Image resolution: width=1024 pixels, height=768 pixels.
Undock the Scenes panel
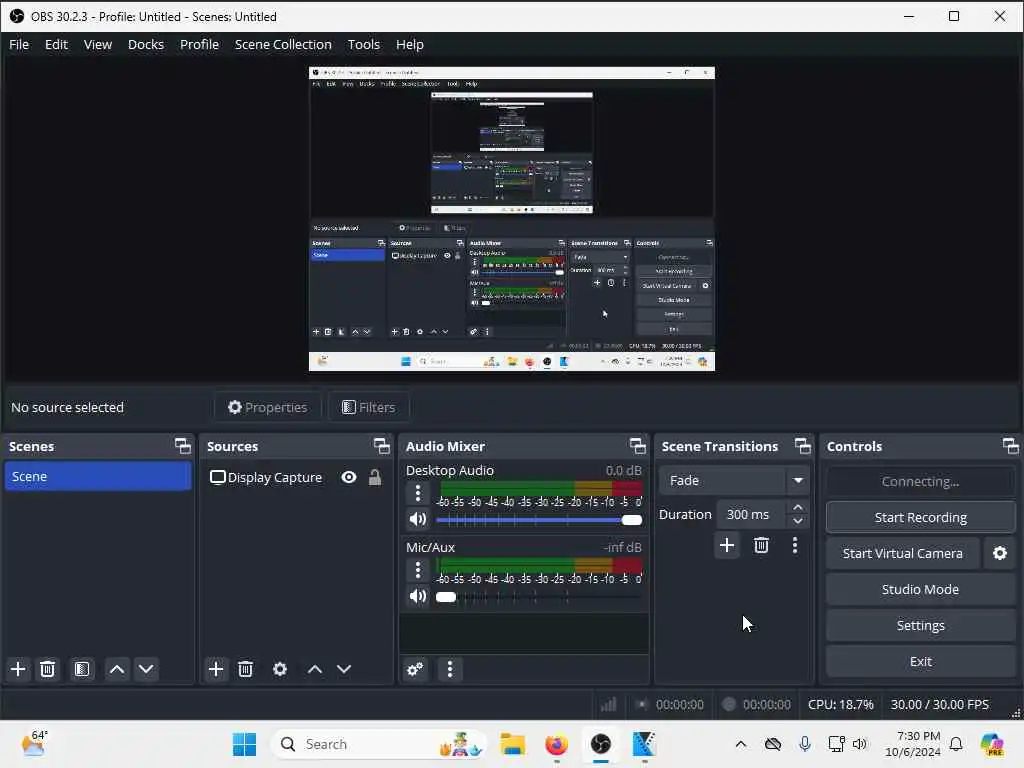(x=183, y=446)
